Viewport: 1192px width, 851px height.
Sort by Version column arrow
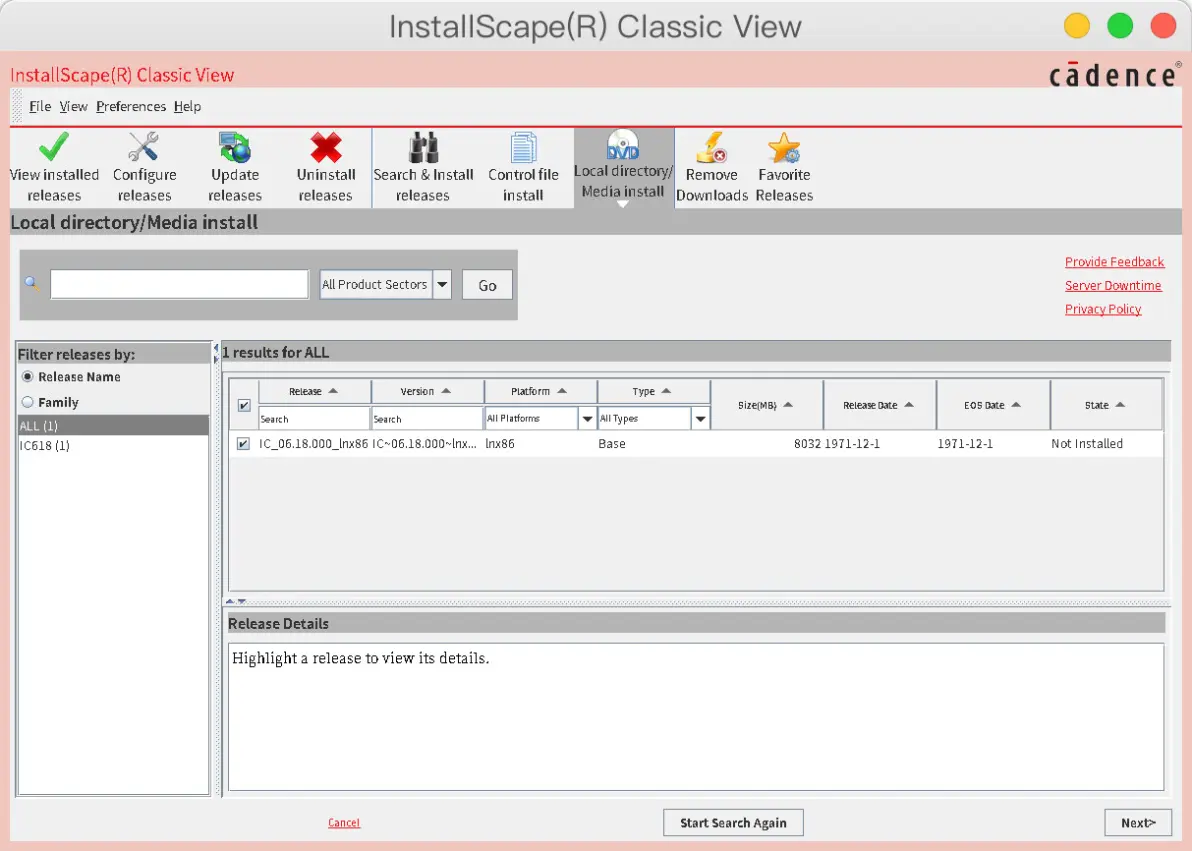[446, 391]
